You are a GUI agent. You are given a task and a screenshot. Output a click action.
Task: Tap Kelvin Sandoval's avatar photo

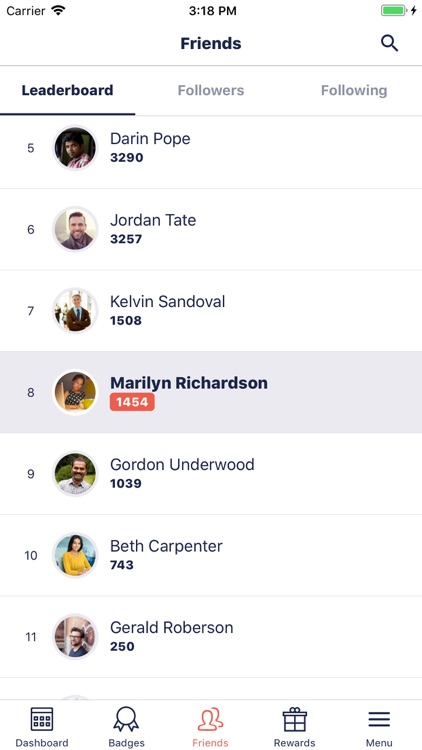coord(75,311)
